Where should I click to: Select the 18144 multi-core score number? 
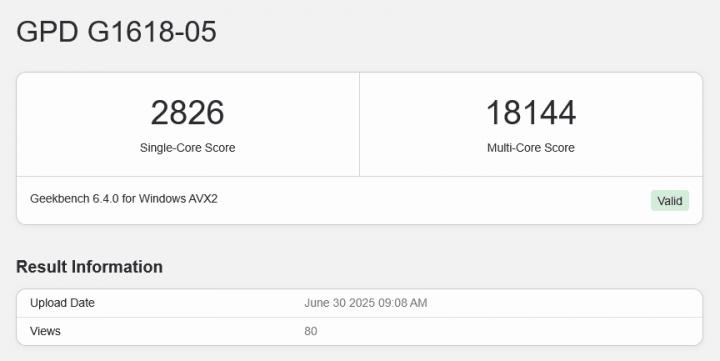click(531, 113)
